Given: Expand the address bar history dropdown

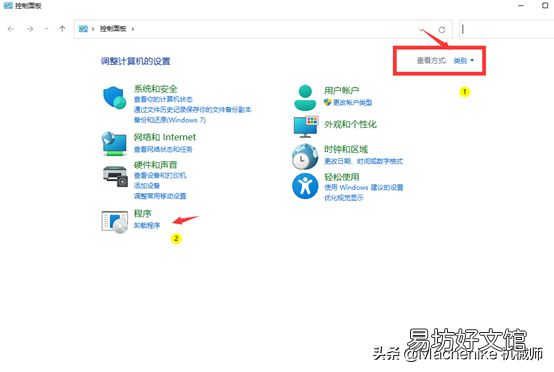Looking at the screenshot, I should point(421,30).
